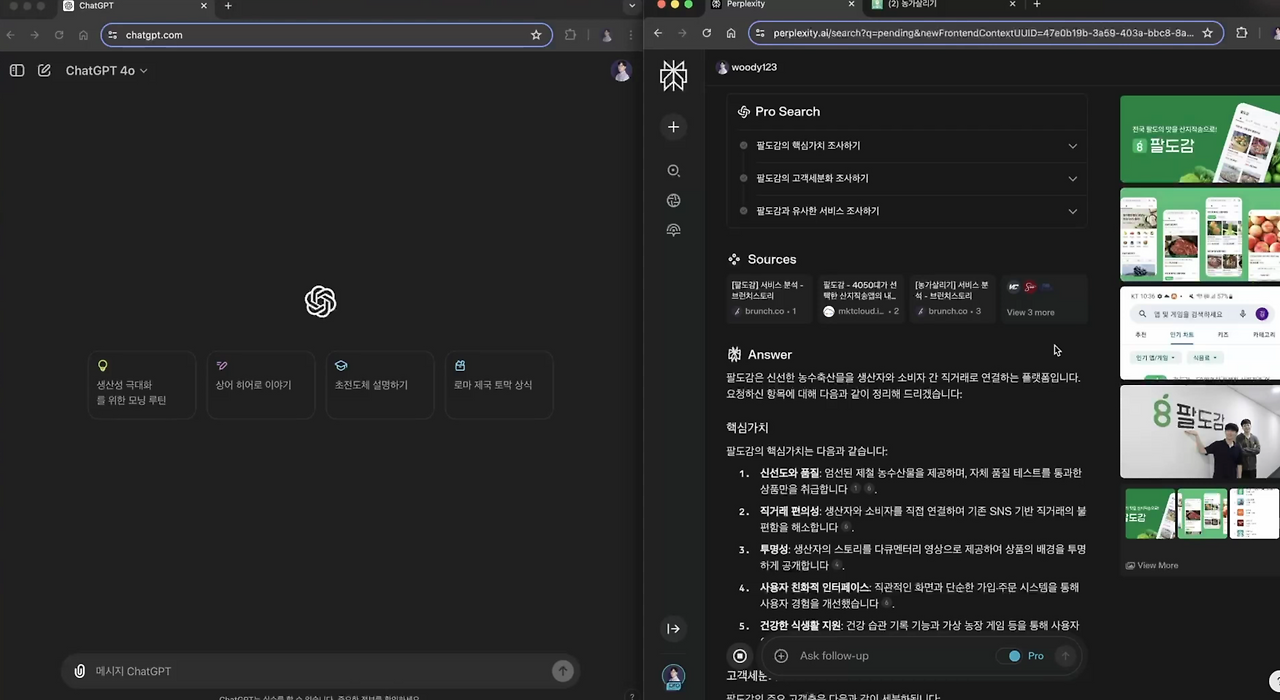Open the ChatGPT profile avatar menu
Viewport: 1280px width, 700px height.
pyautogui.click(x=622, y=70)
